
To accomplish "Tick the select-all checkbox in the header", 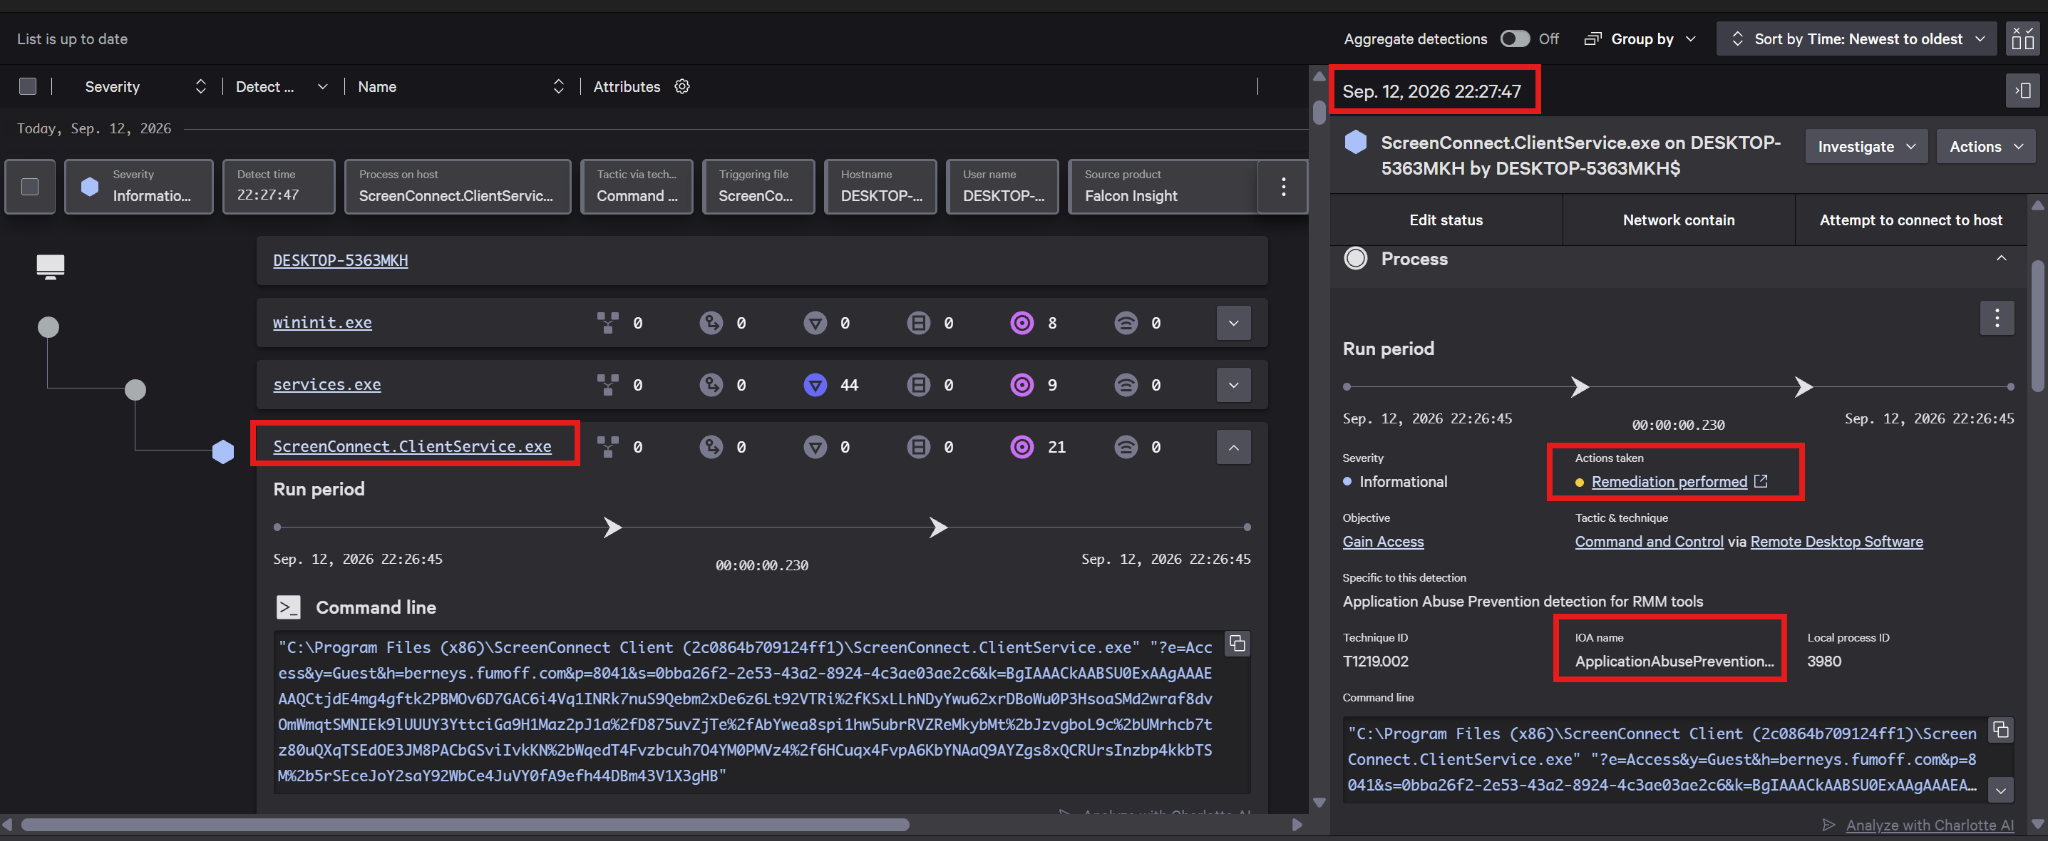I will tap(28, 87).
